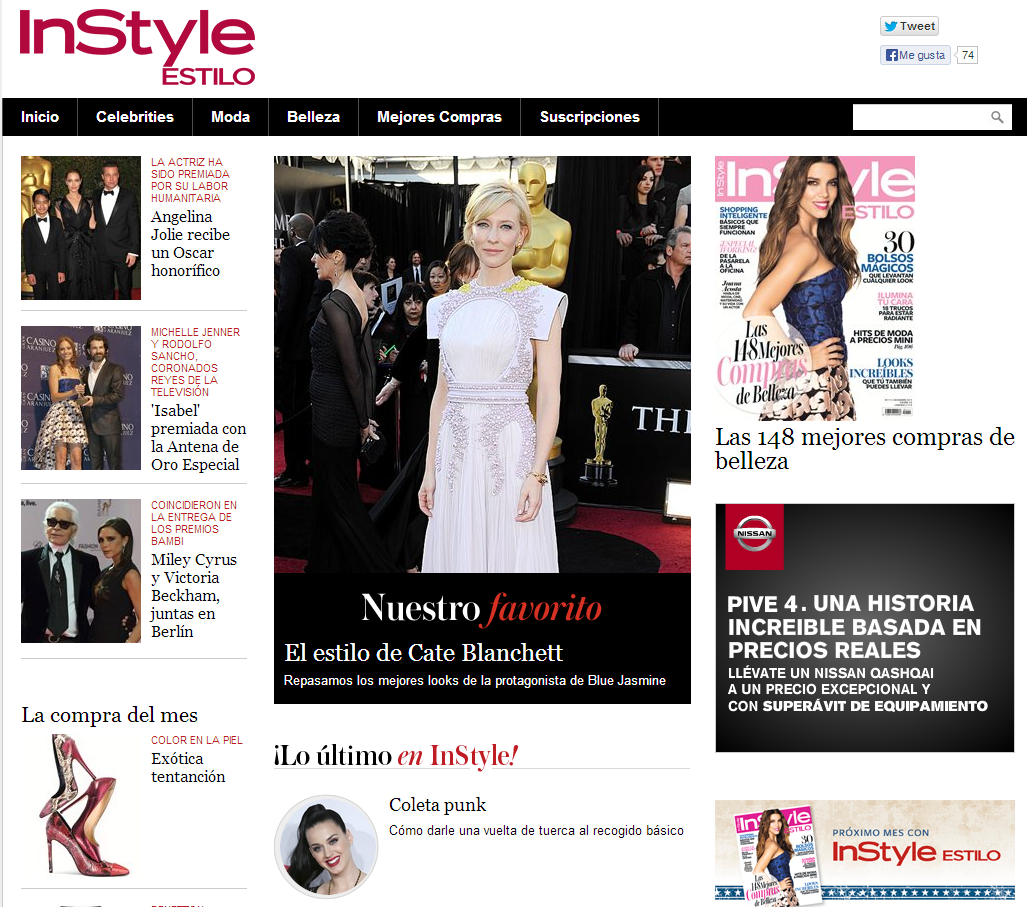Click the Facebook Me gusta button
Screen dimensions: 1027x907
(x=915, y=55)
